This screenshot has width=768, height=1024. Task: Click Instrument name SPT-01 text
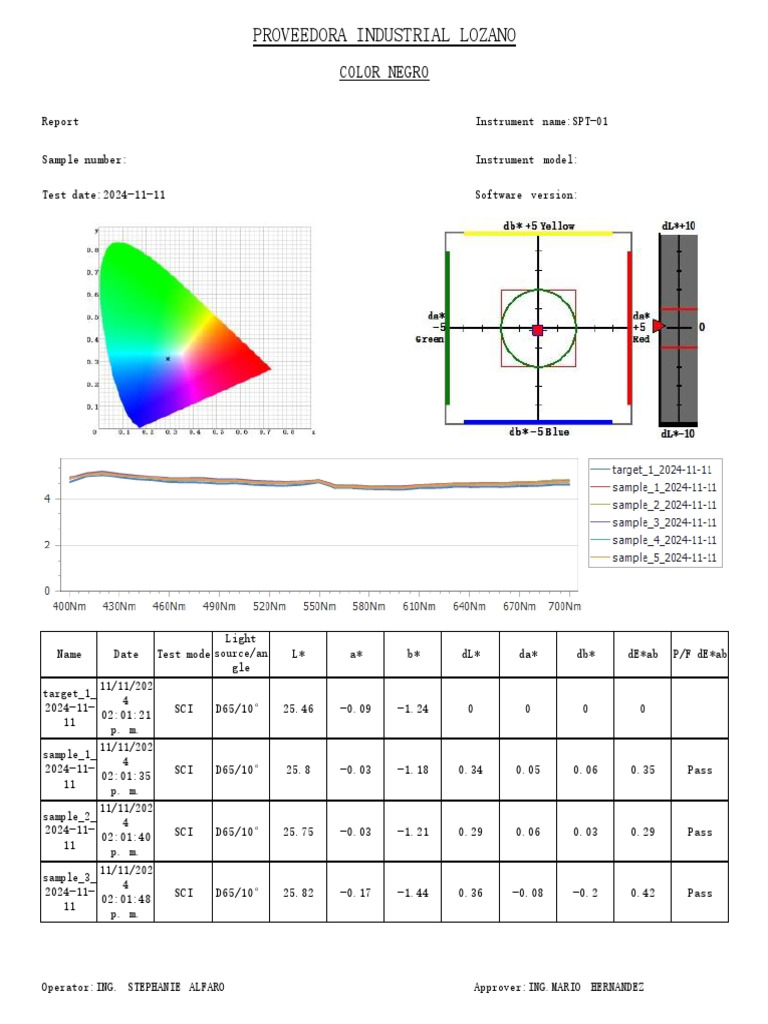[x=541, y=121]
